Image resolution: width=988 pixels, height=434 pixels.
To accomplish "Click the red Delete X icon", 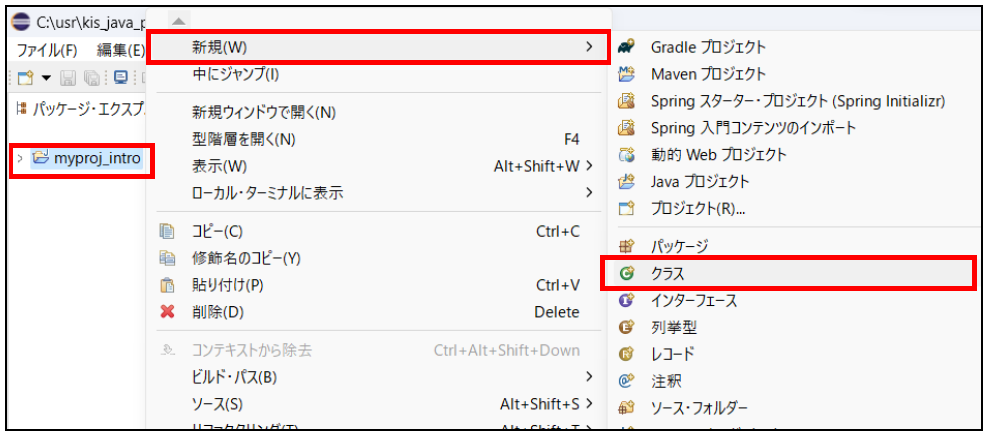I will 168,312.
